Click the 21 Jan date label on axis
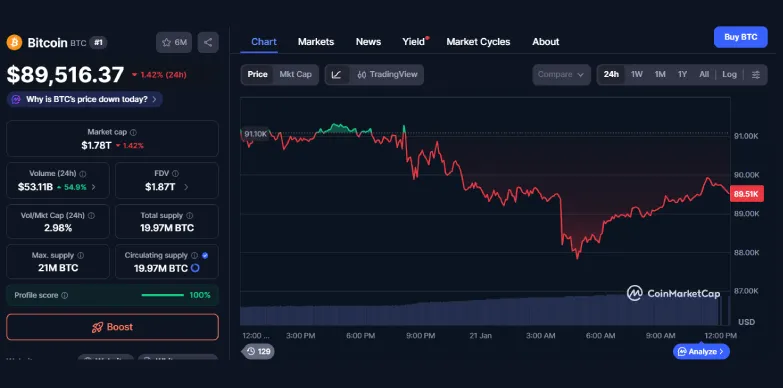 click(x=480, y=336)
